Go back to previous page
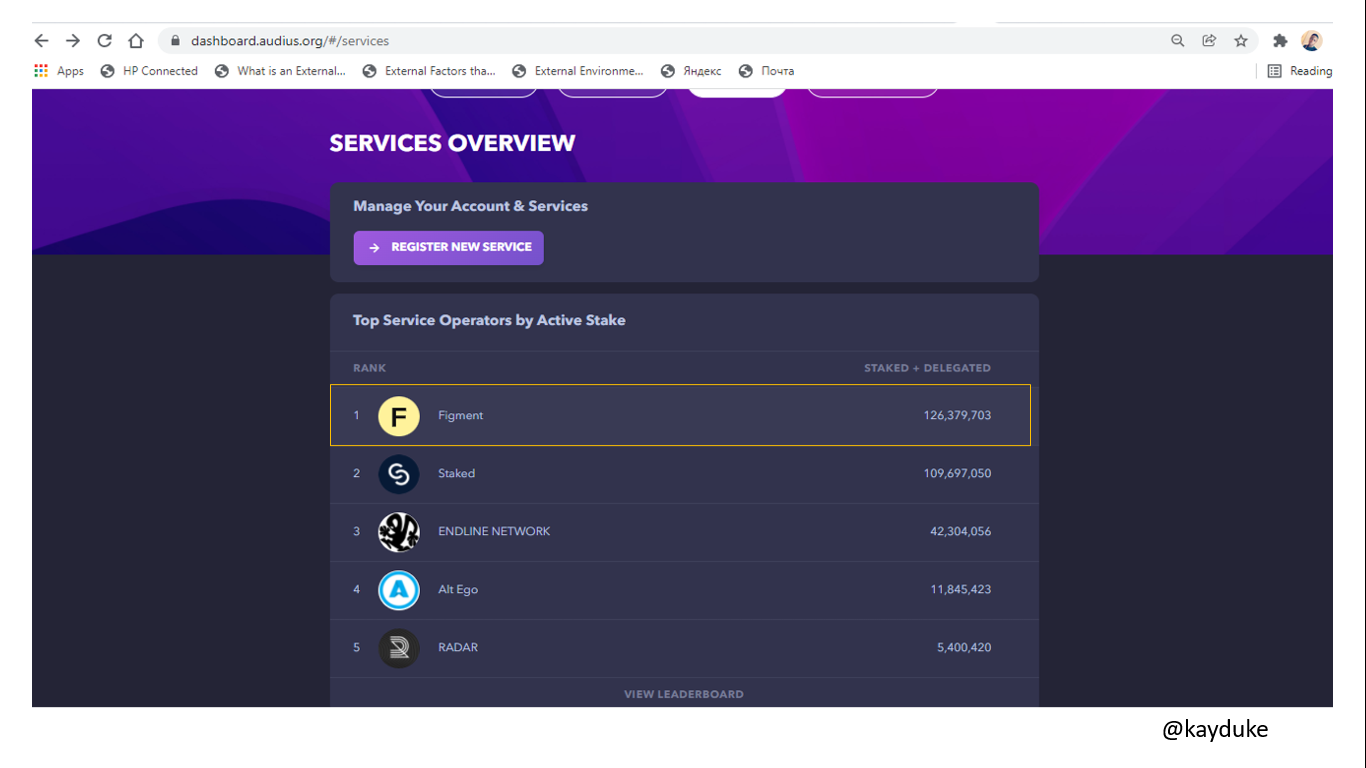The width and height of the screenshot is (1366, 768). click(x=41, y=41)
